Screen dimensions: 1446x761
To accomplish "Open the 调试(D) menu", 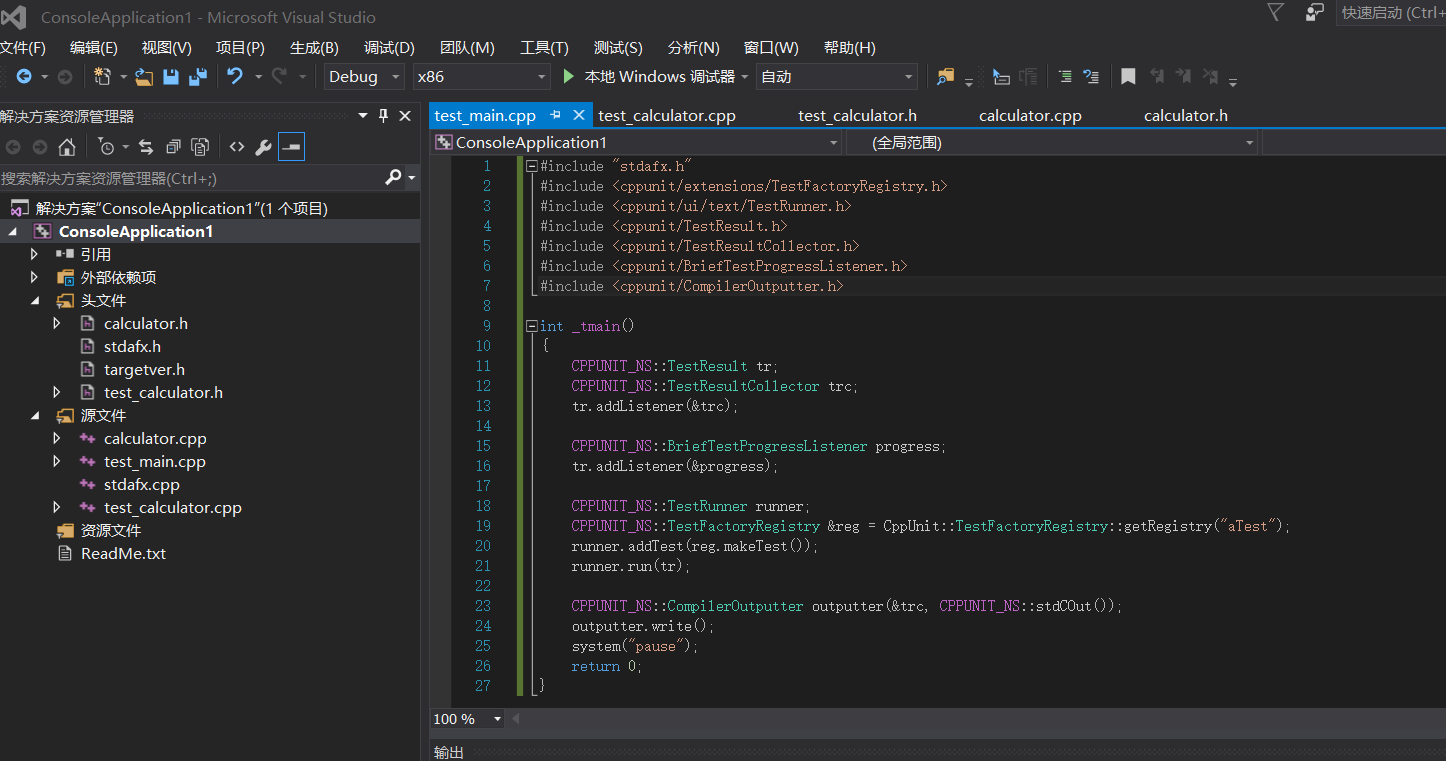I will click(389, 47).
